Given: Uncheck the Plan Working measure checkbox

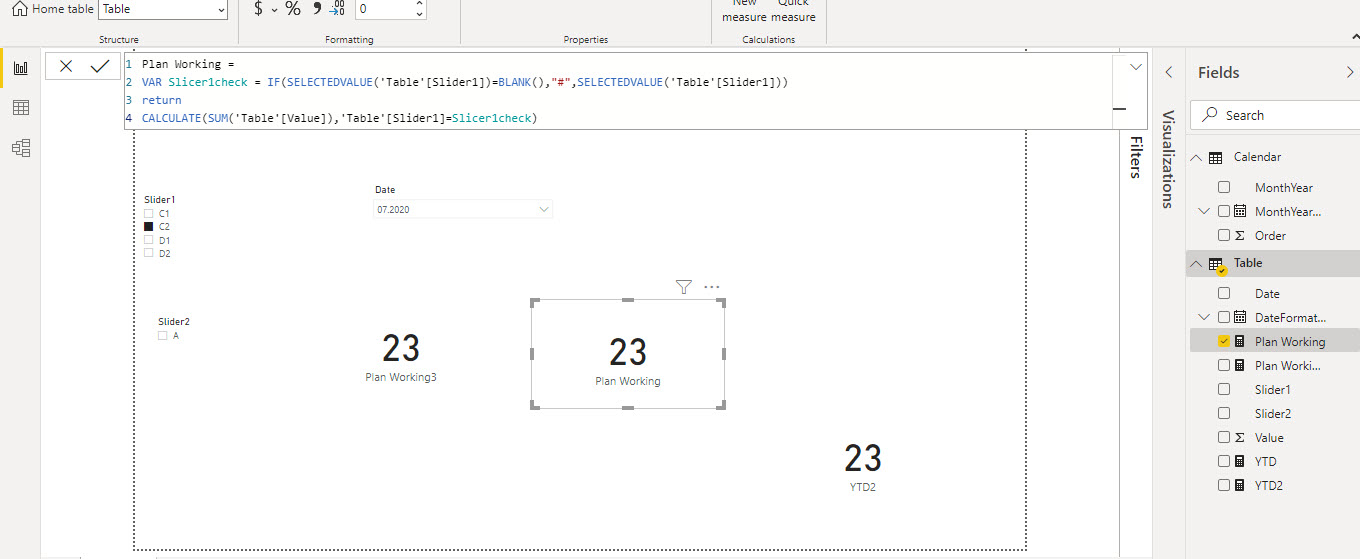Looking at the screenshot, I should point(1224,341).
